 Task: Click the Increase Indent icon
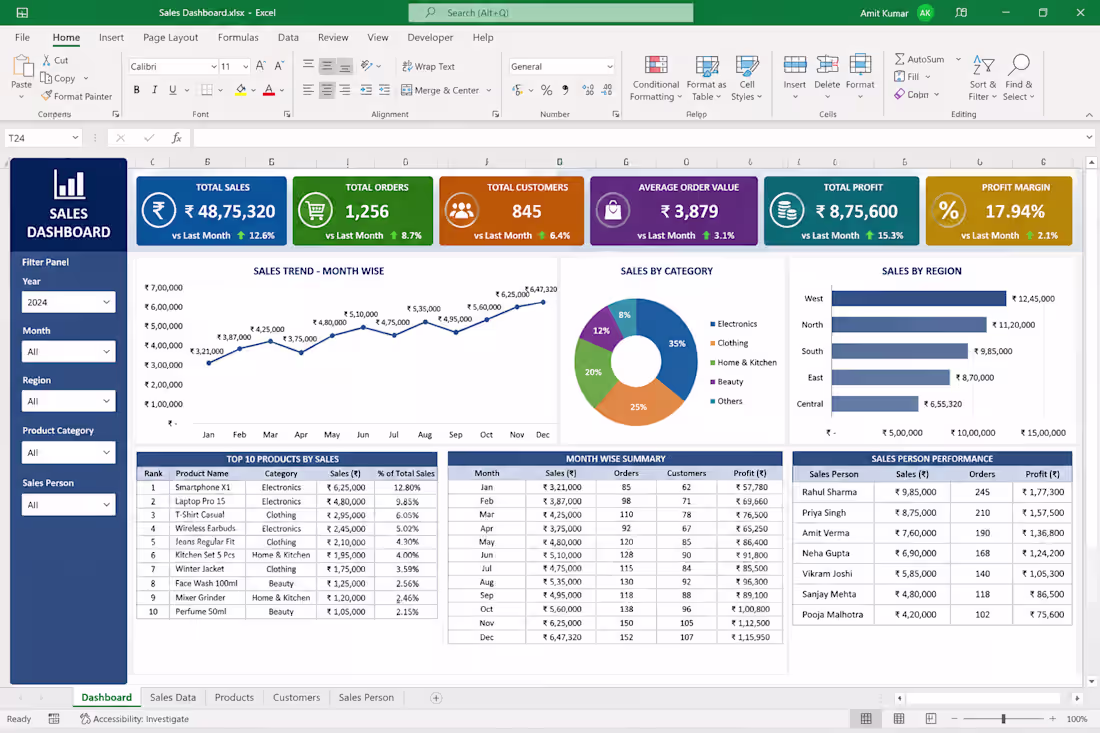384,90
